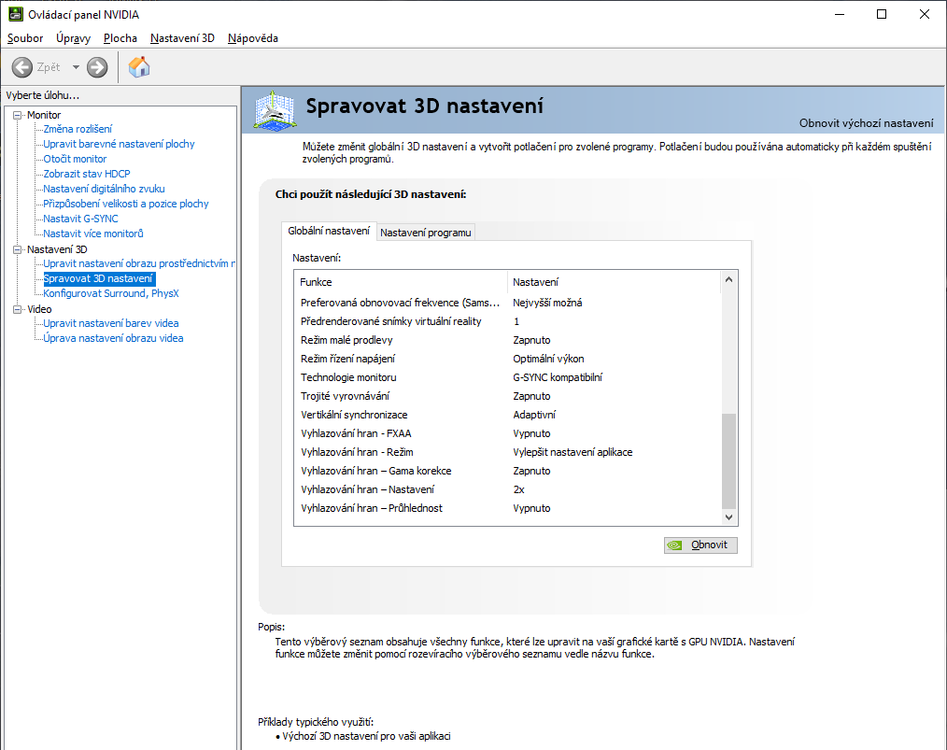947x750 pixels.
Task: Click the 3D settings header image
Action: [275, 110]
